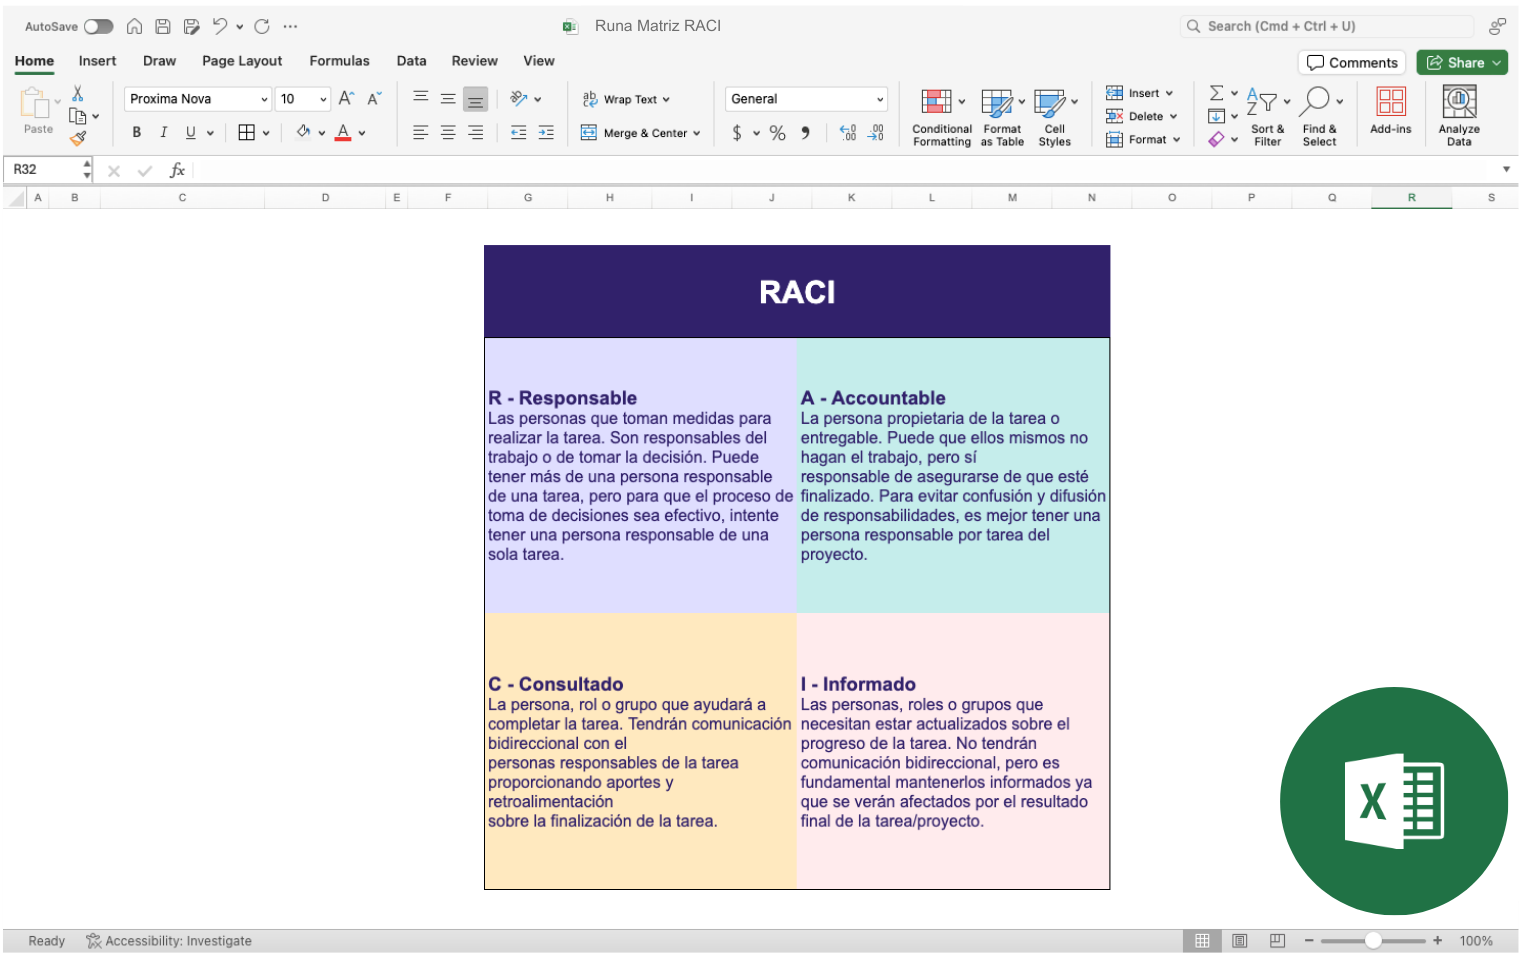Open the Review tab
Screen dimensions: 1532x963
click(474, 61)
